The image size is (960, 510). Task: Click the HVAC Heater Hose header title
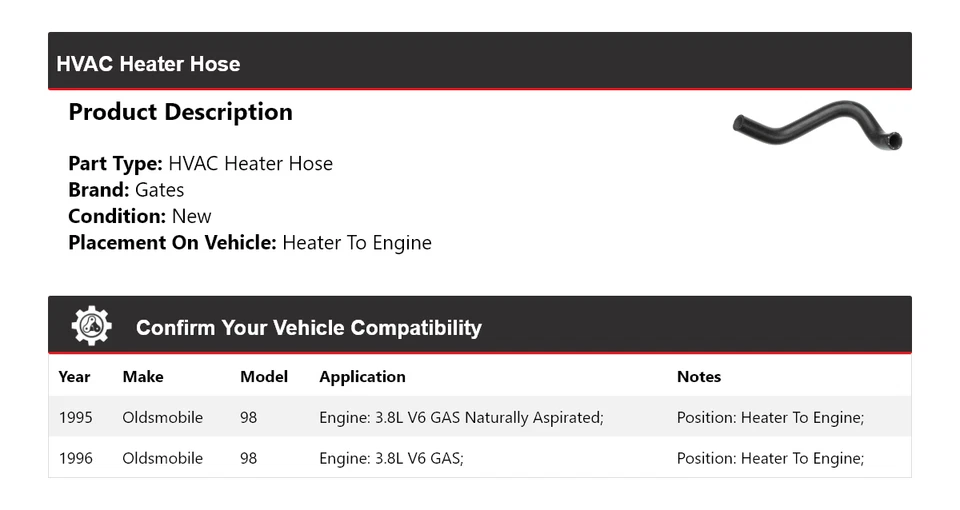tap(148, 64)
